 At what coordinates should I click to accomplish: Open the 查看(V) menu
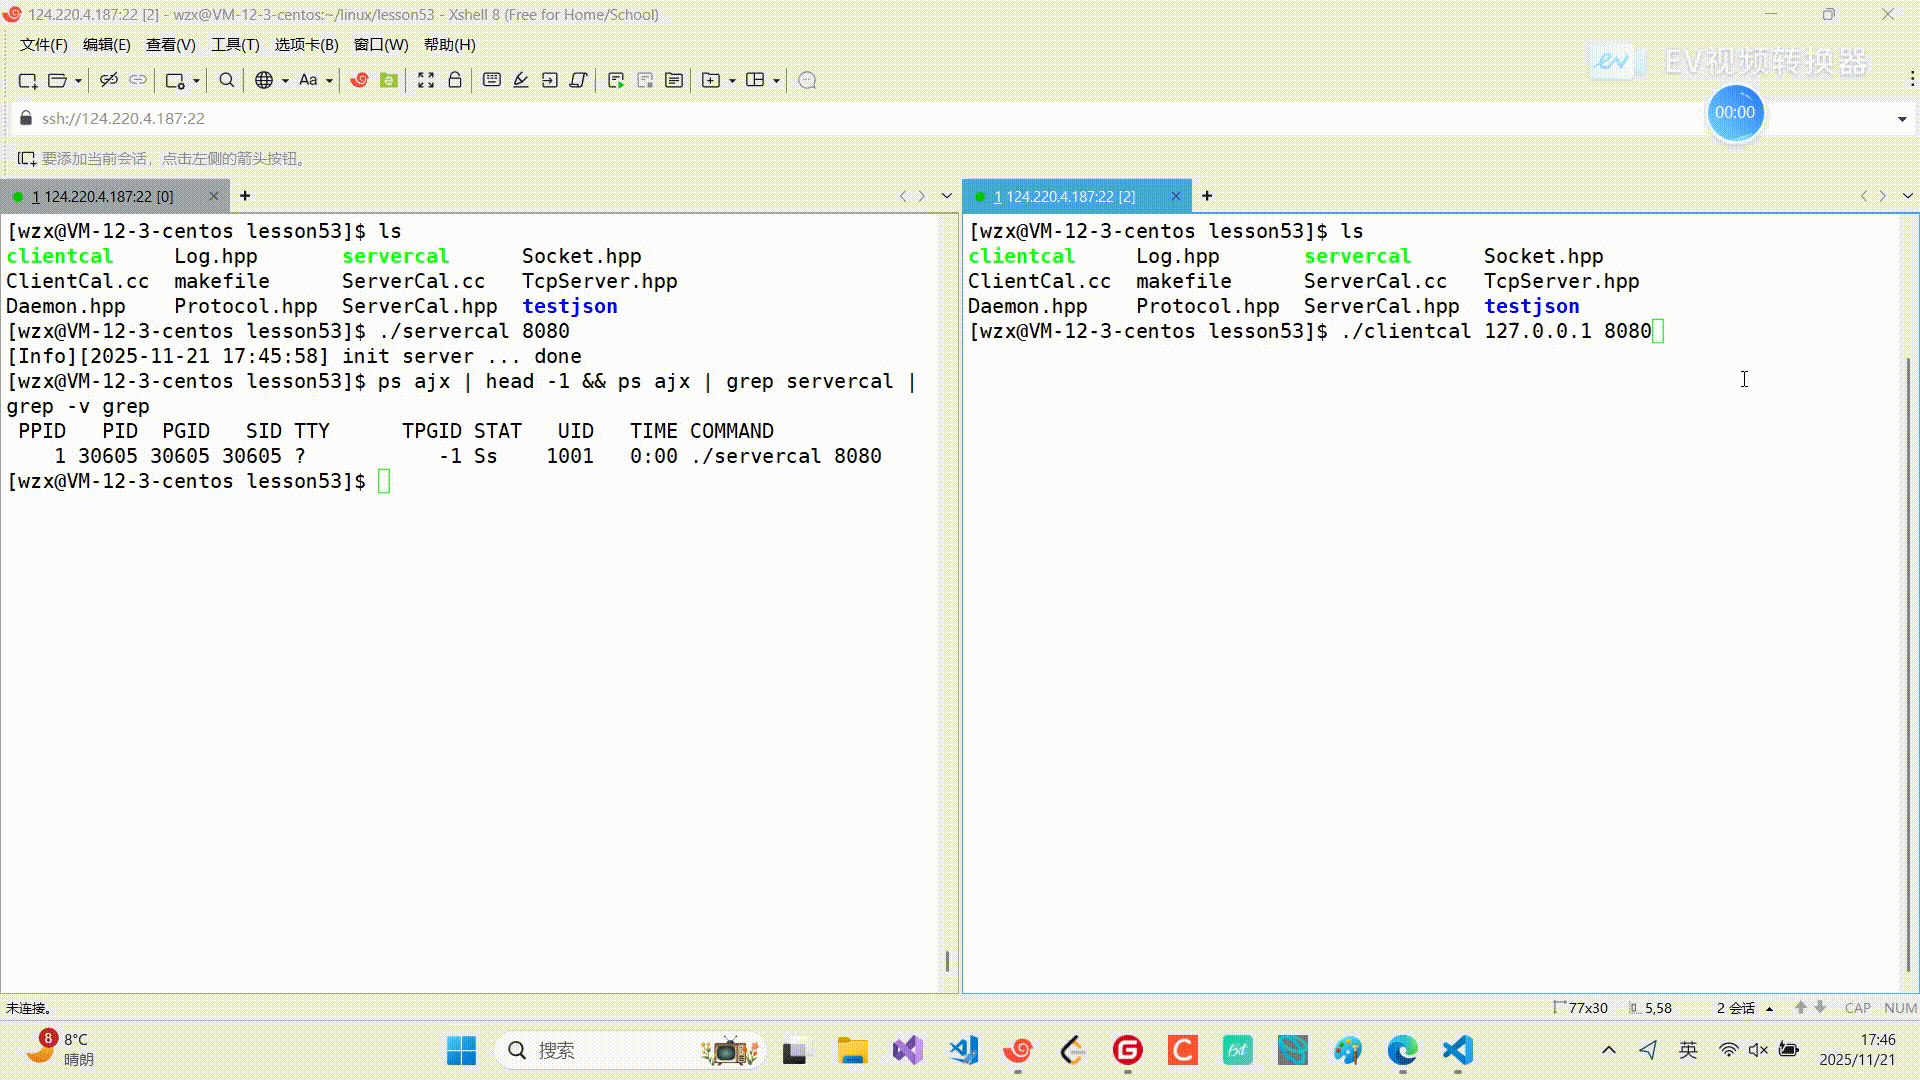[170, 45]
